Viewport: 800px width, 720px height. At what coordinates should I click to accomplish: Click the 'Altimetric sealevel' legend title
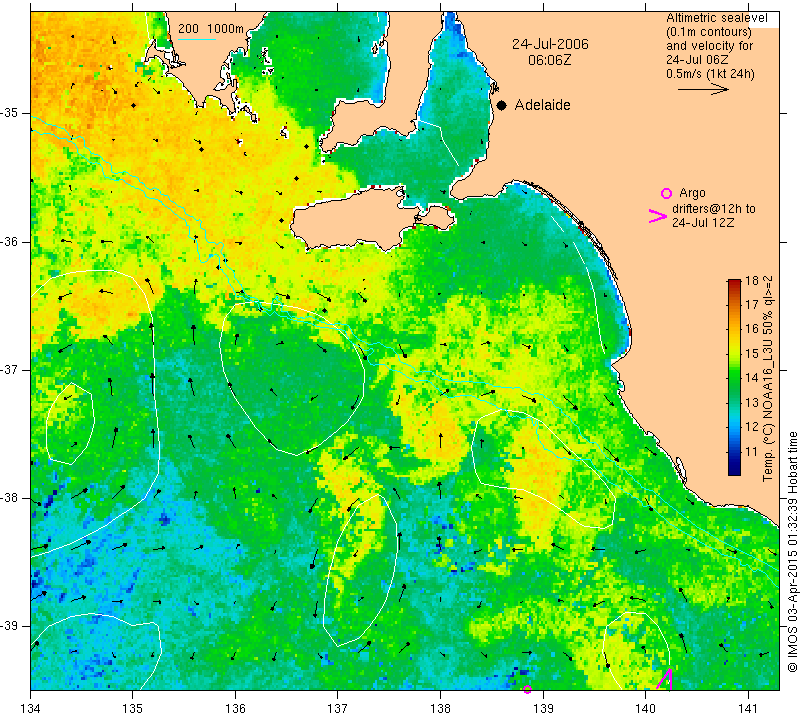717,18
